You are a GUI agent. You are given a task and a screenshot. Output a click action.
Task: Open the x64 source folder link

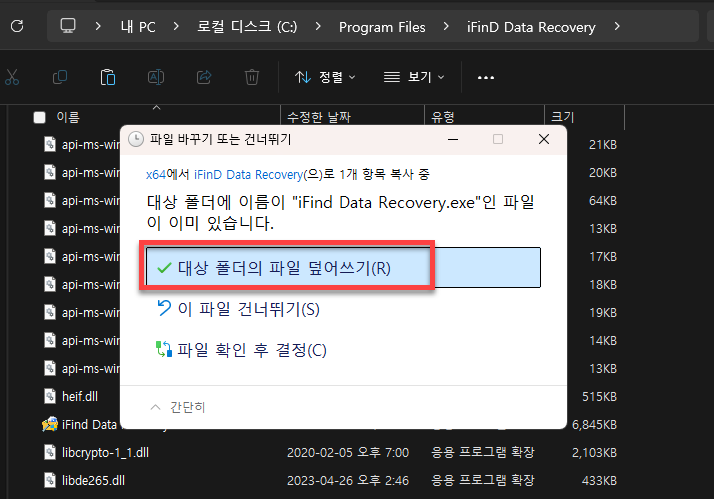[156, 174]
